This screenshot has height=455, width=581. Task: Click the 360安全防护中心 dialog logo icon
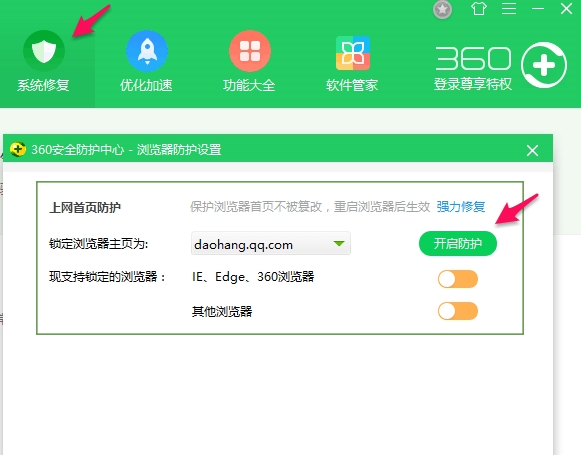(17, 149)
